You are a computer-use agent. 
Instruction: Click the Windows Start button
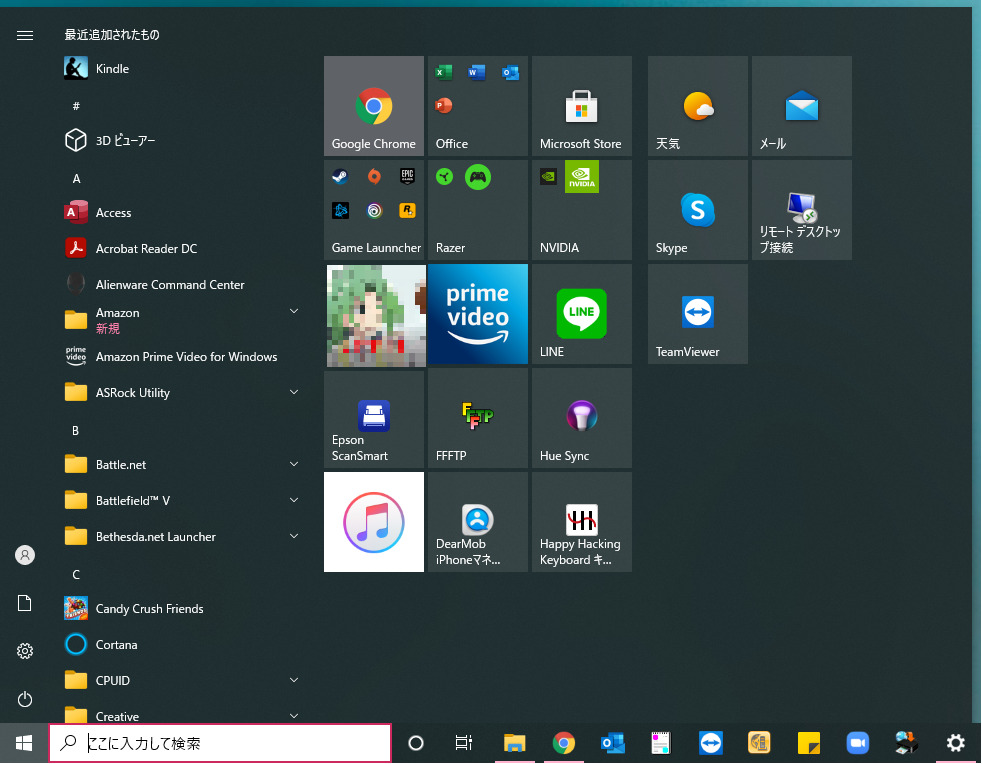point(24,743)
